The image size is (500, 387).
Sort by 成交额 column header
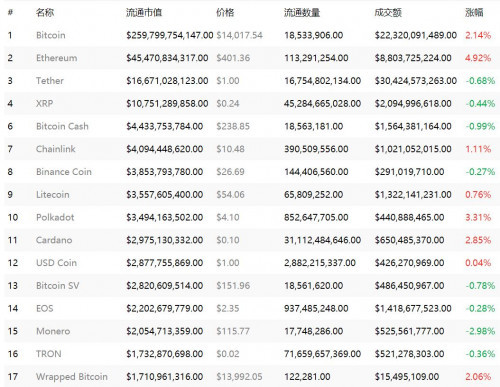click(388, 13)
